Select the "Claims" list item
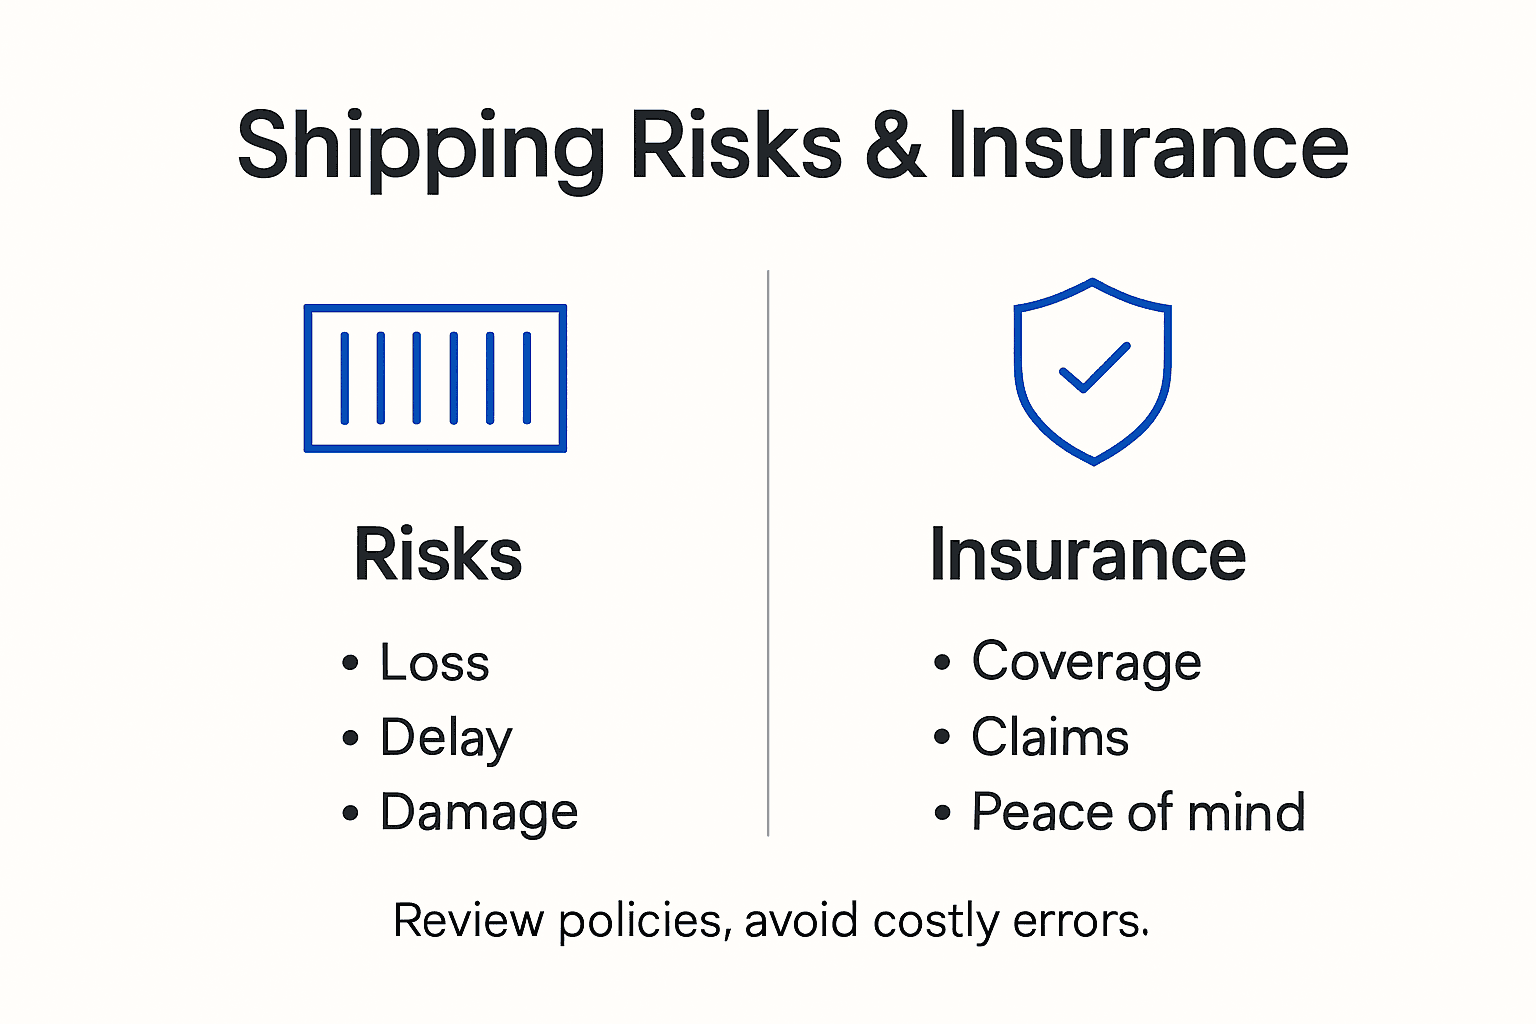1536x1024 pixels. pos(1050,738)
